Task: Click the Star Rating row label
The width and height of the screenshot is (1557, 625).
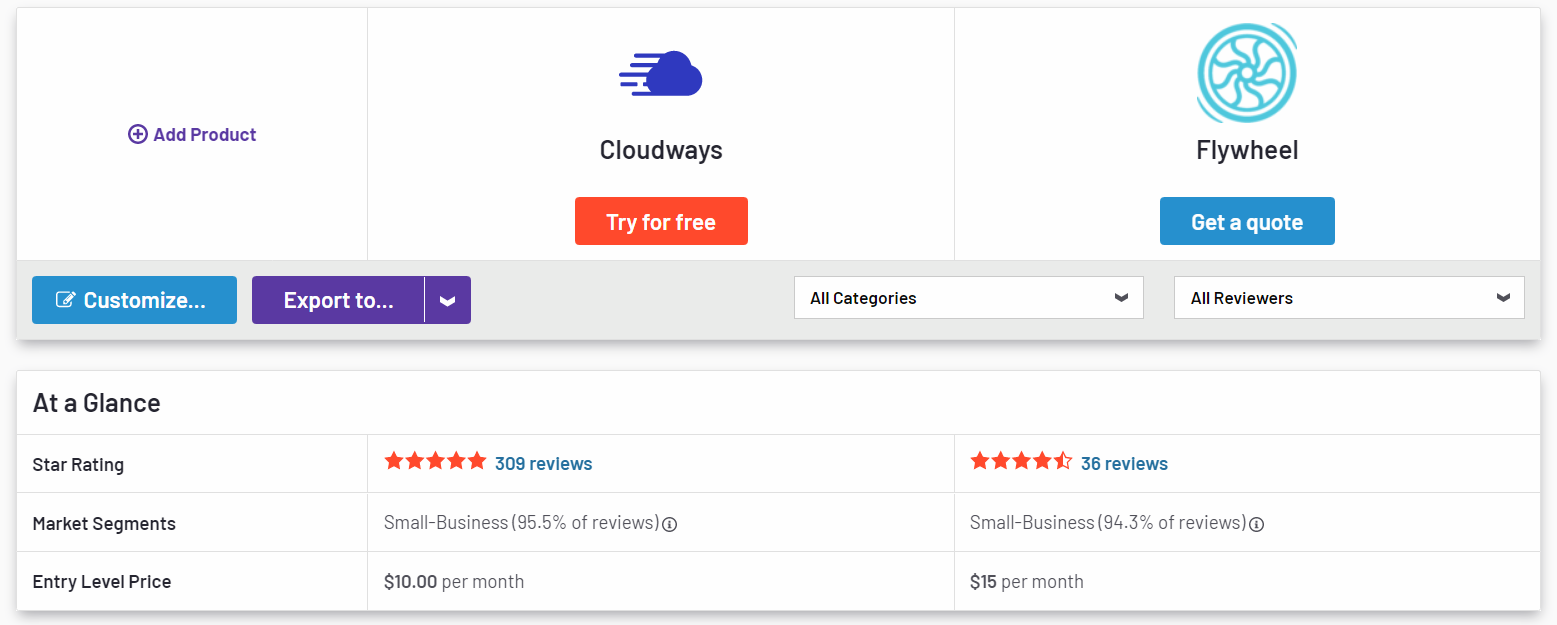Action: (78, 465)
